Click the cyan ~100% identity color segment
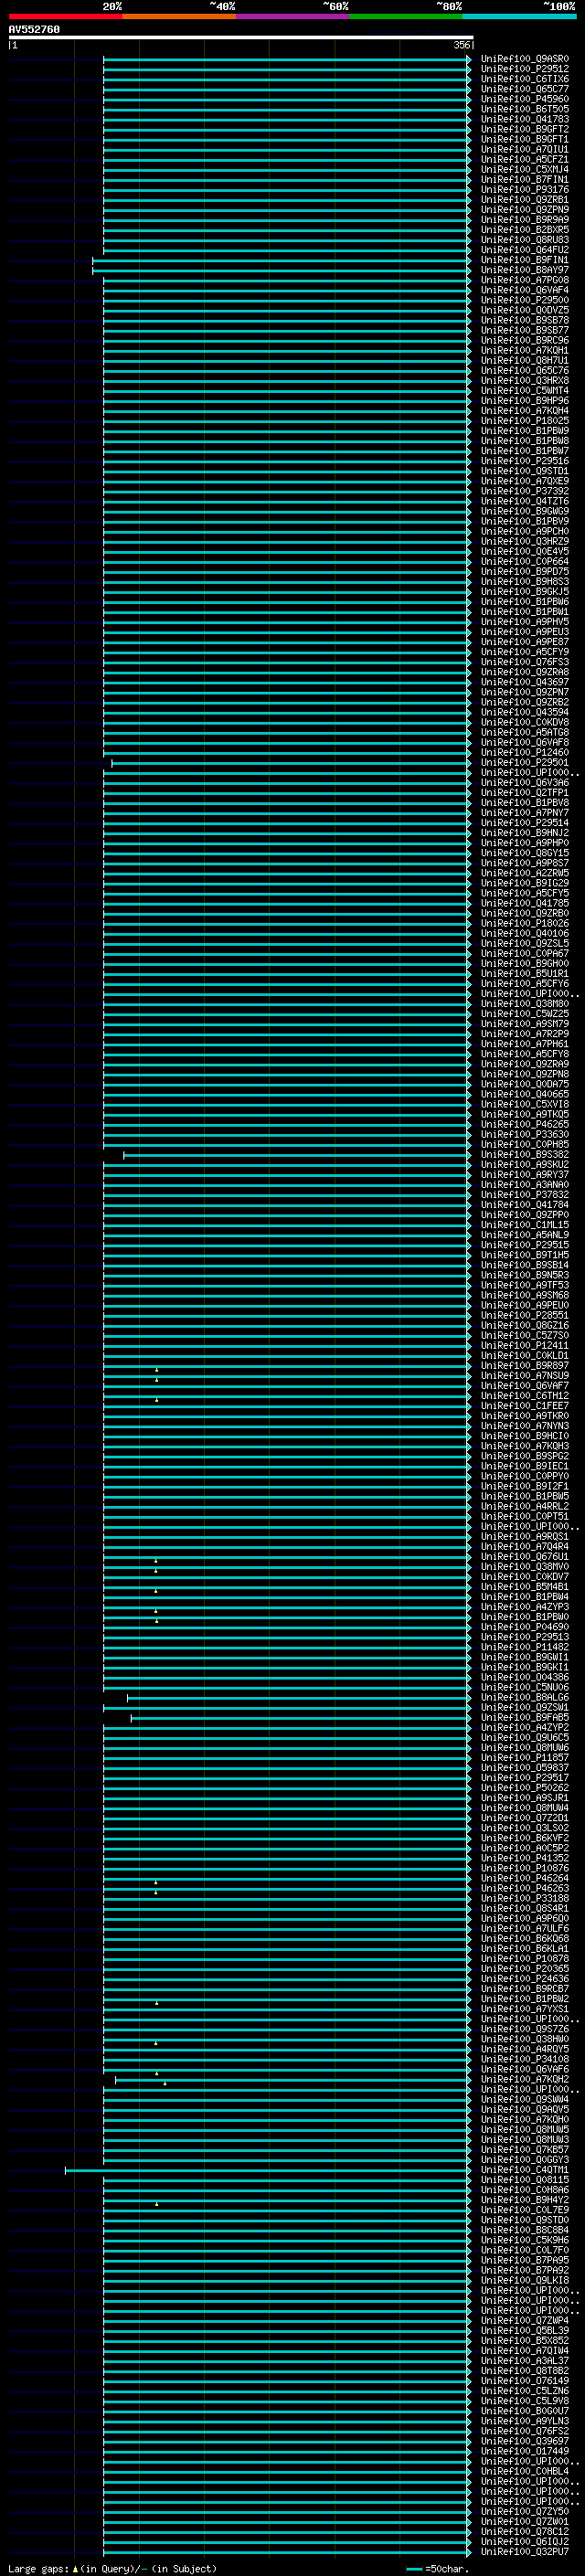 pyautogui.click(x=519, y=17)
